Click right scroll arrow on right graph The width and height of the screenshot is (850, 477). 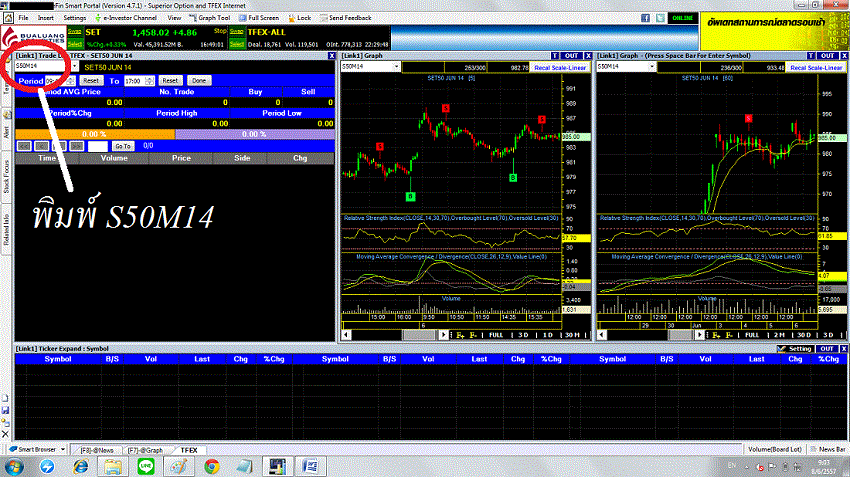point(700,335)
